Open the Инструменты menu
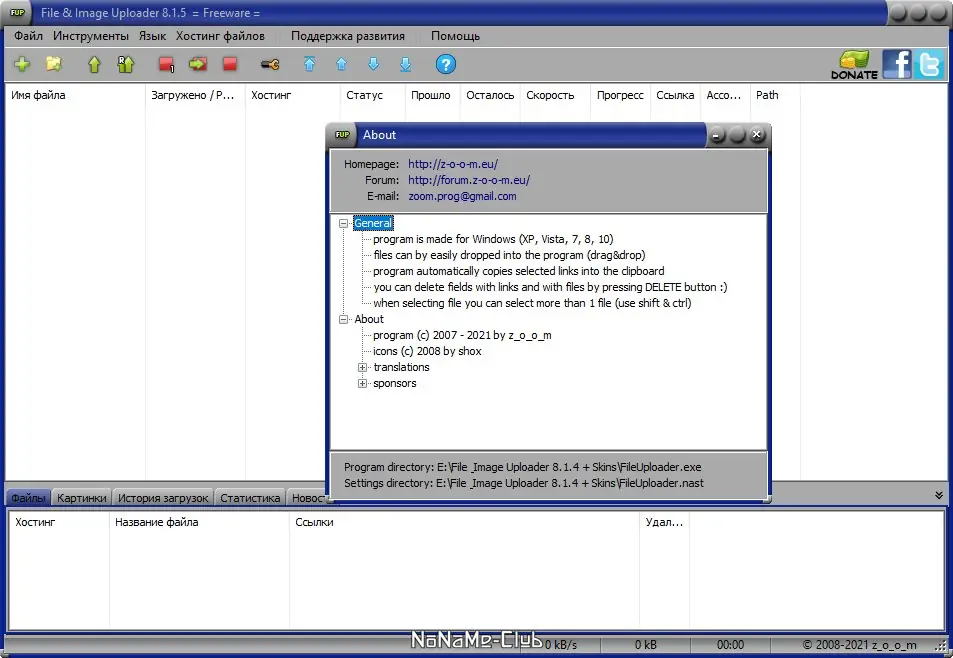 [x=91, y=36]
